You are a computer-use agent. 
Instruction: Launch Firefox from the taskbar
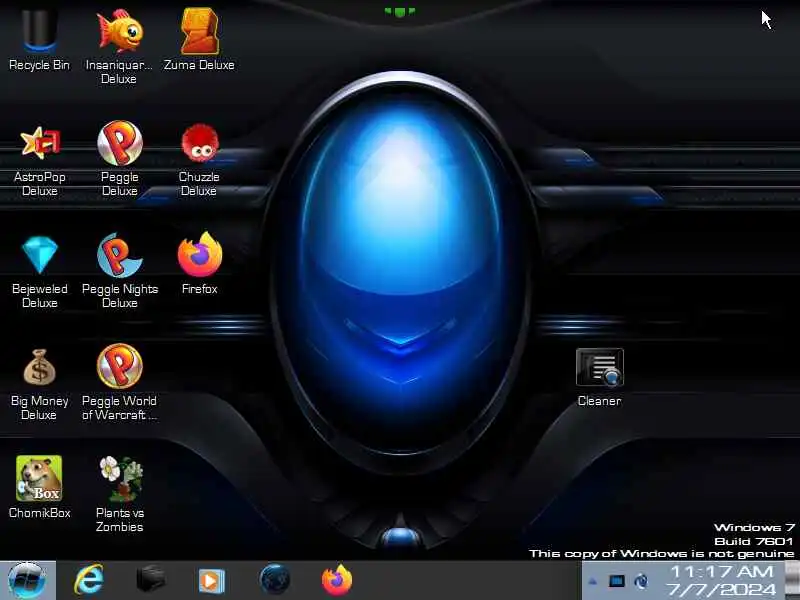click(x=337, y=580)
